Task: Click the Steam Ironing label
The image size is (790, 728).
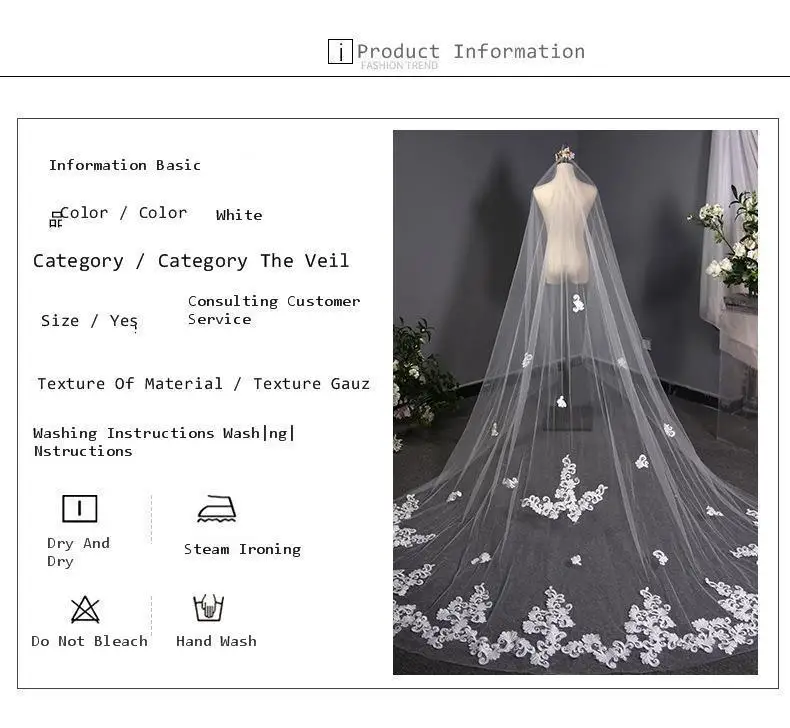Action: [242, 549]
